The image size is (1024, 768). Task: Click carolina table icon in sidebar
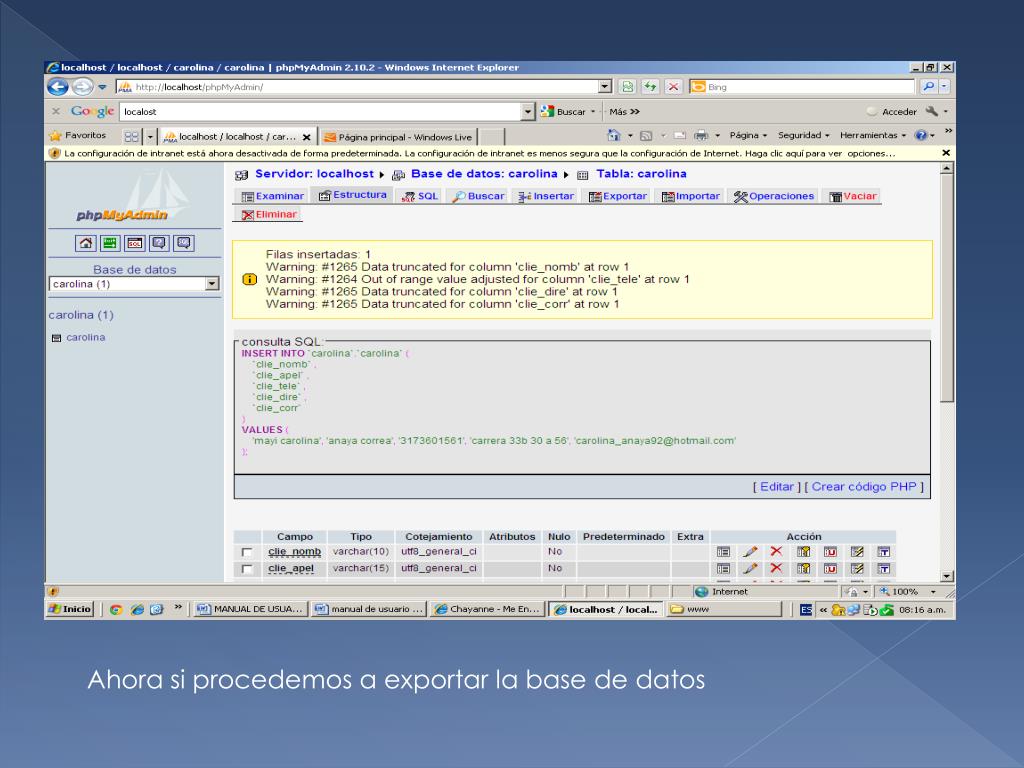(56, 338)
